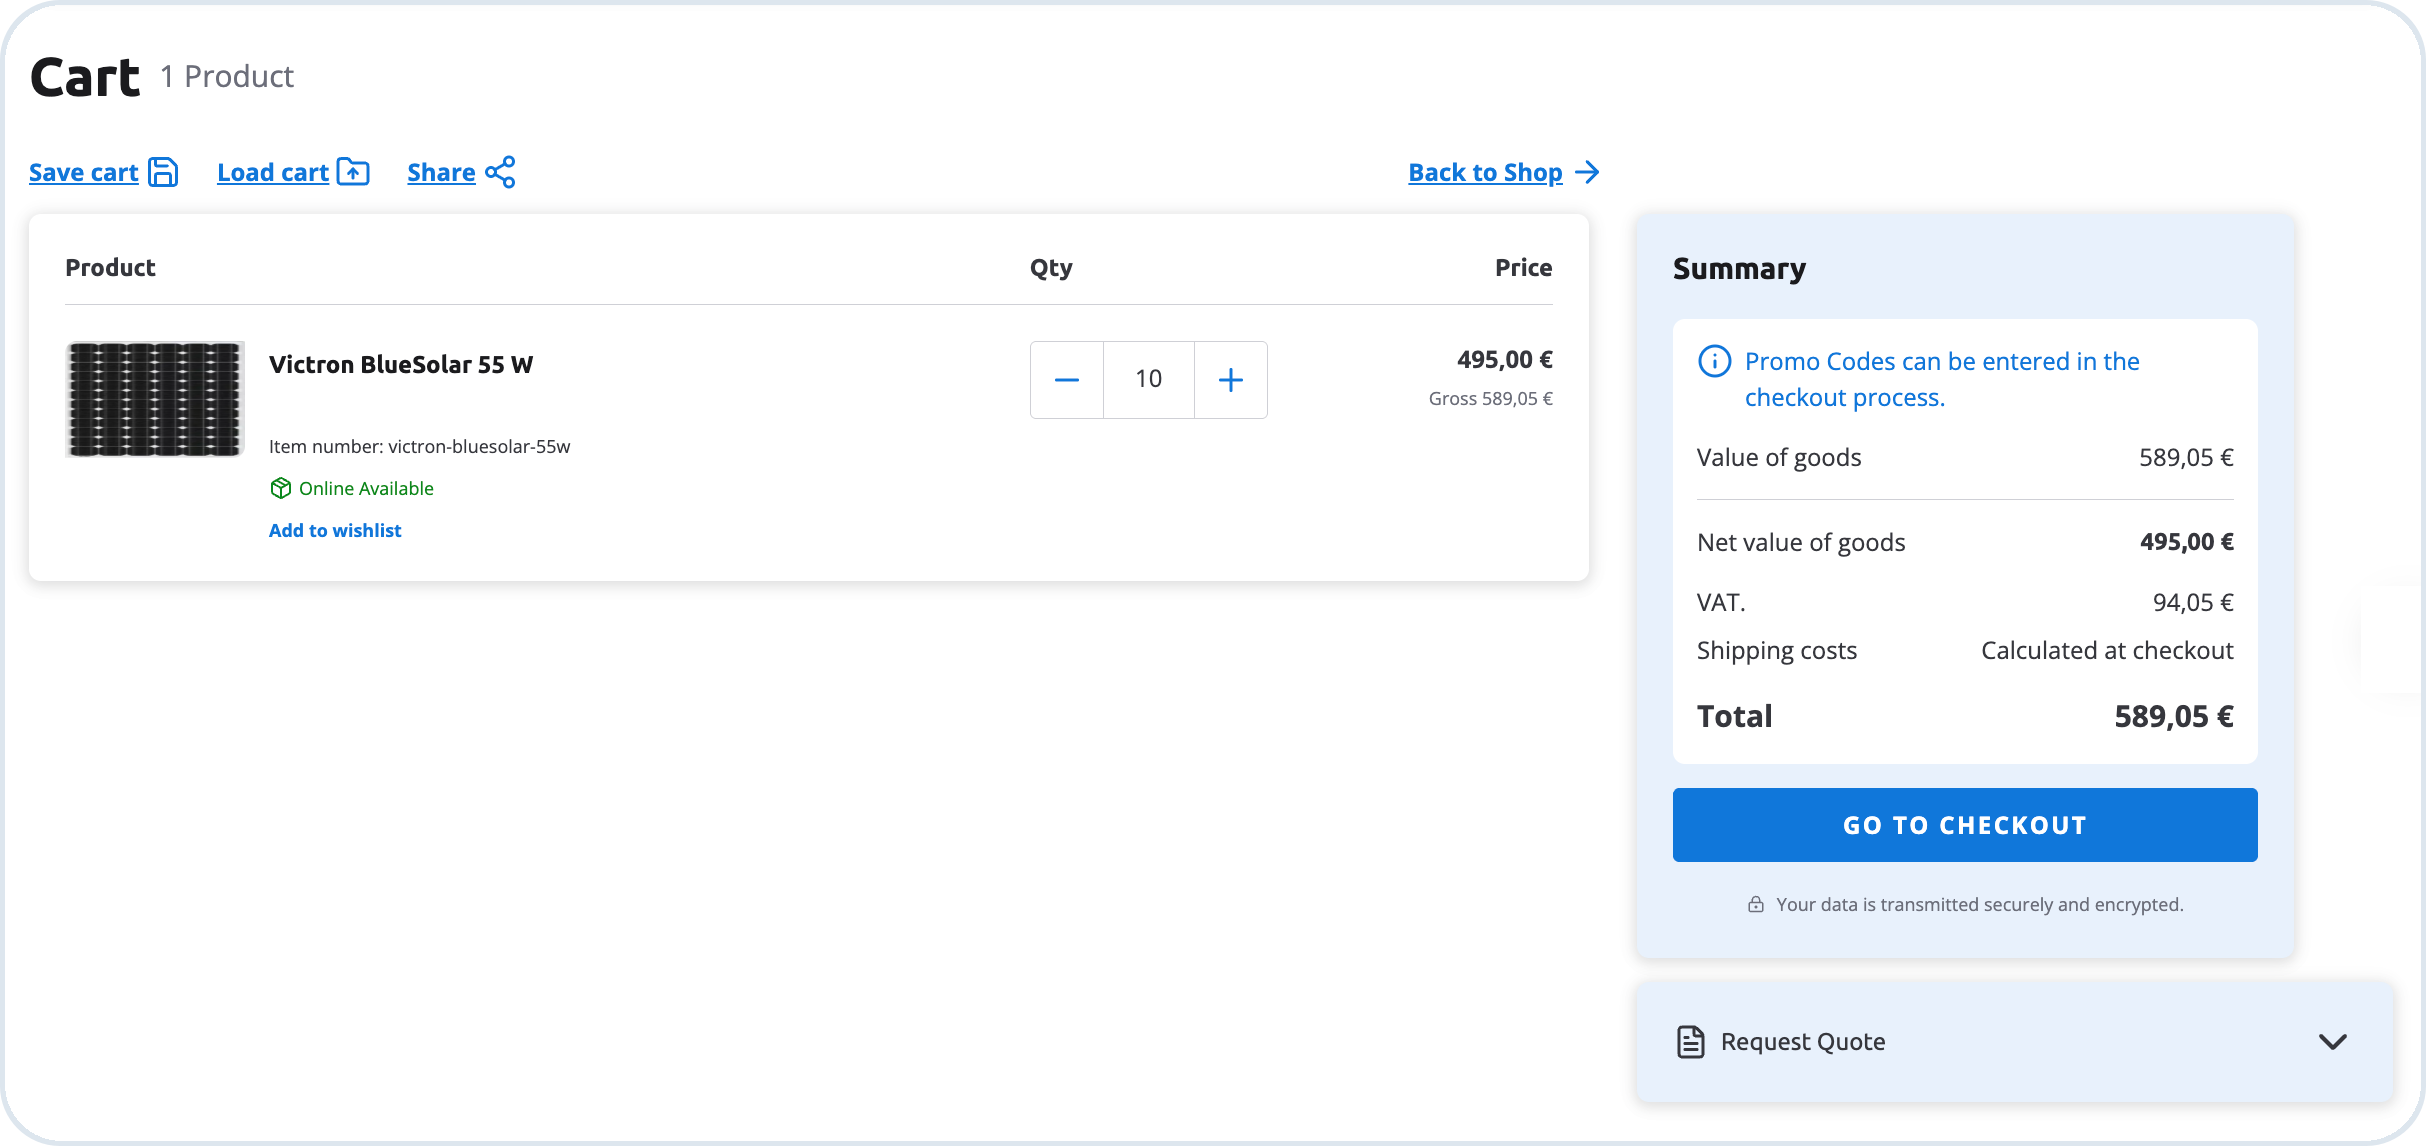Select the Qty column header

1051,268
